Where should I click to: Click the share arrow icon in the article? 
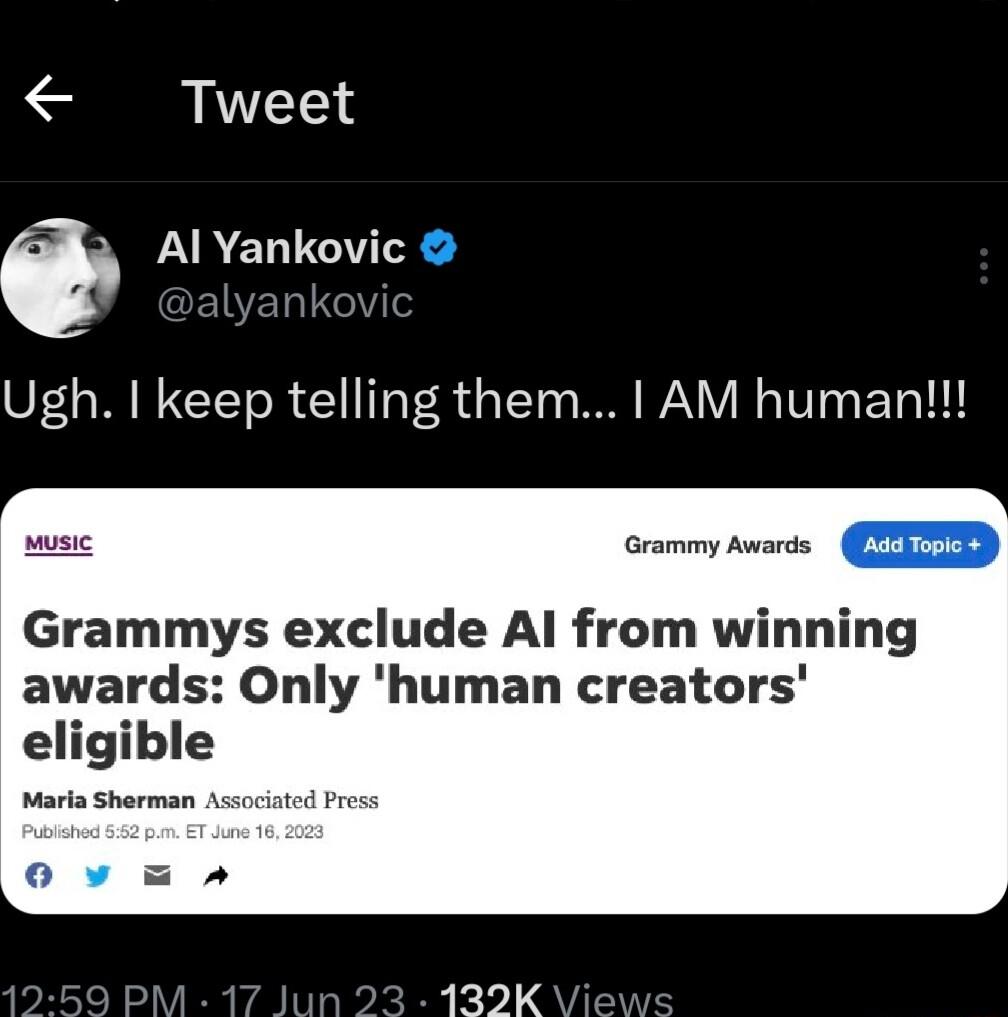point(215,875)
